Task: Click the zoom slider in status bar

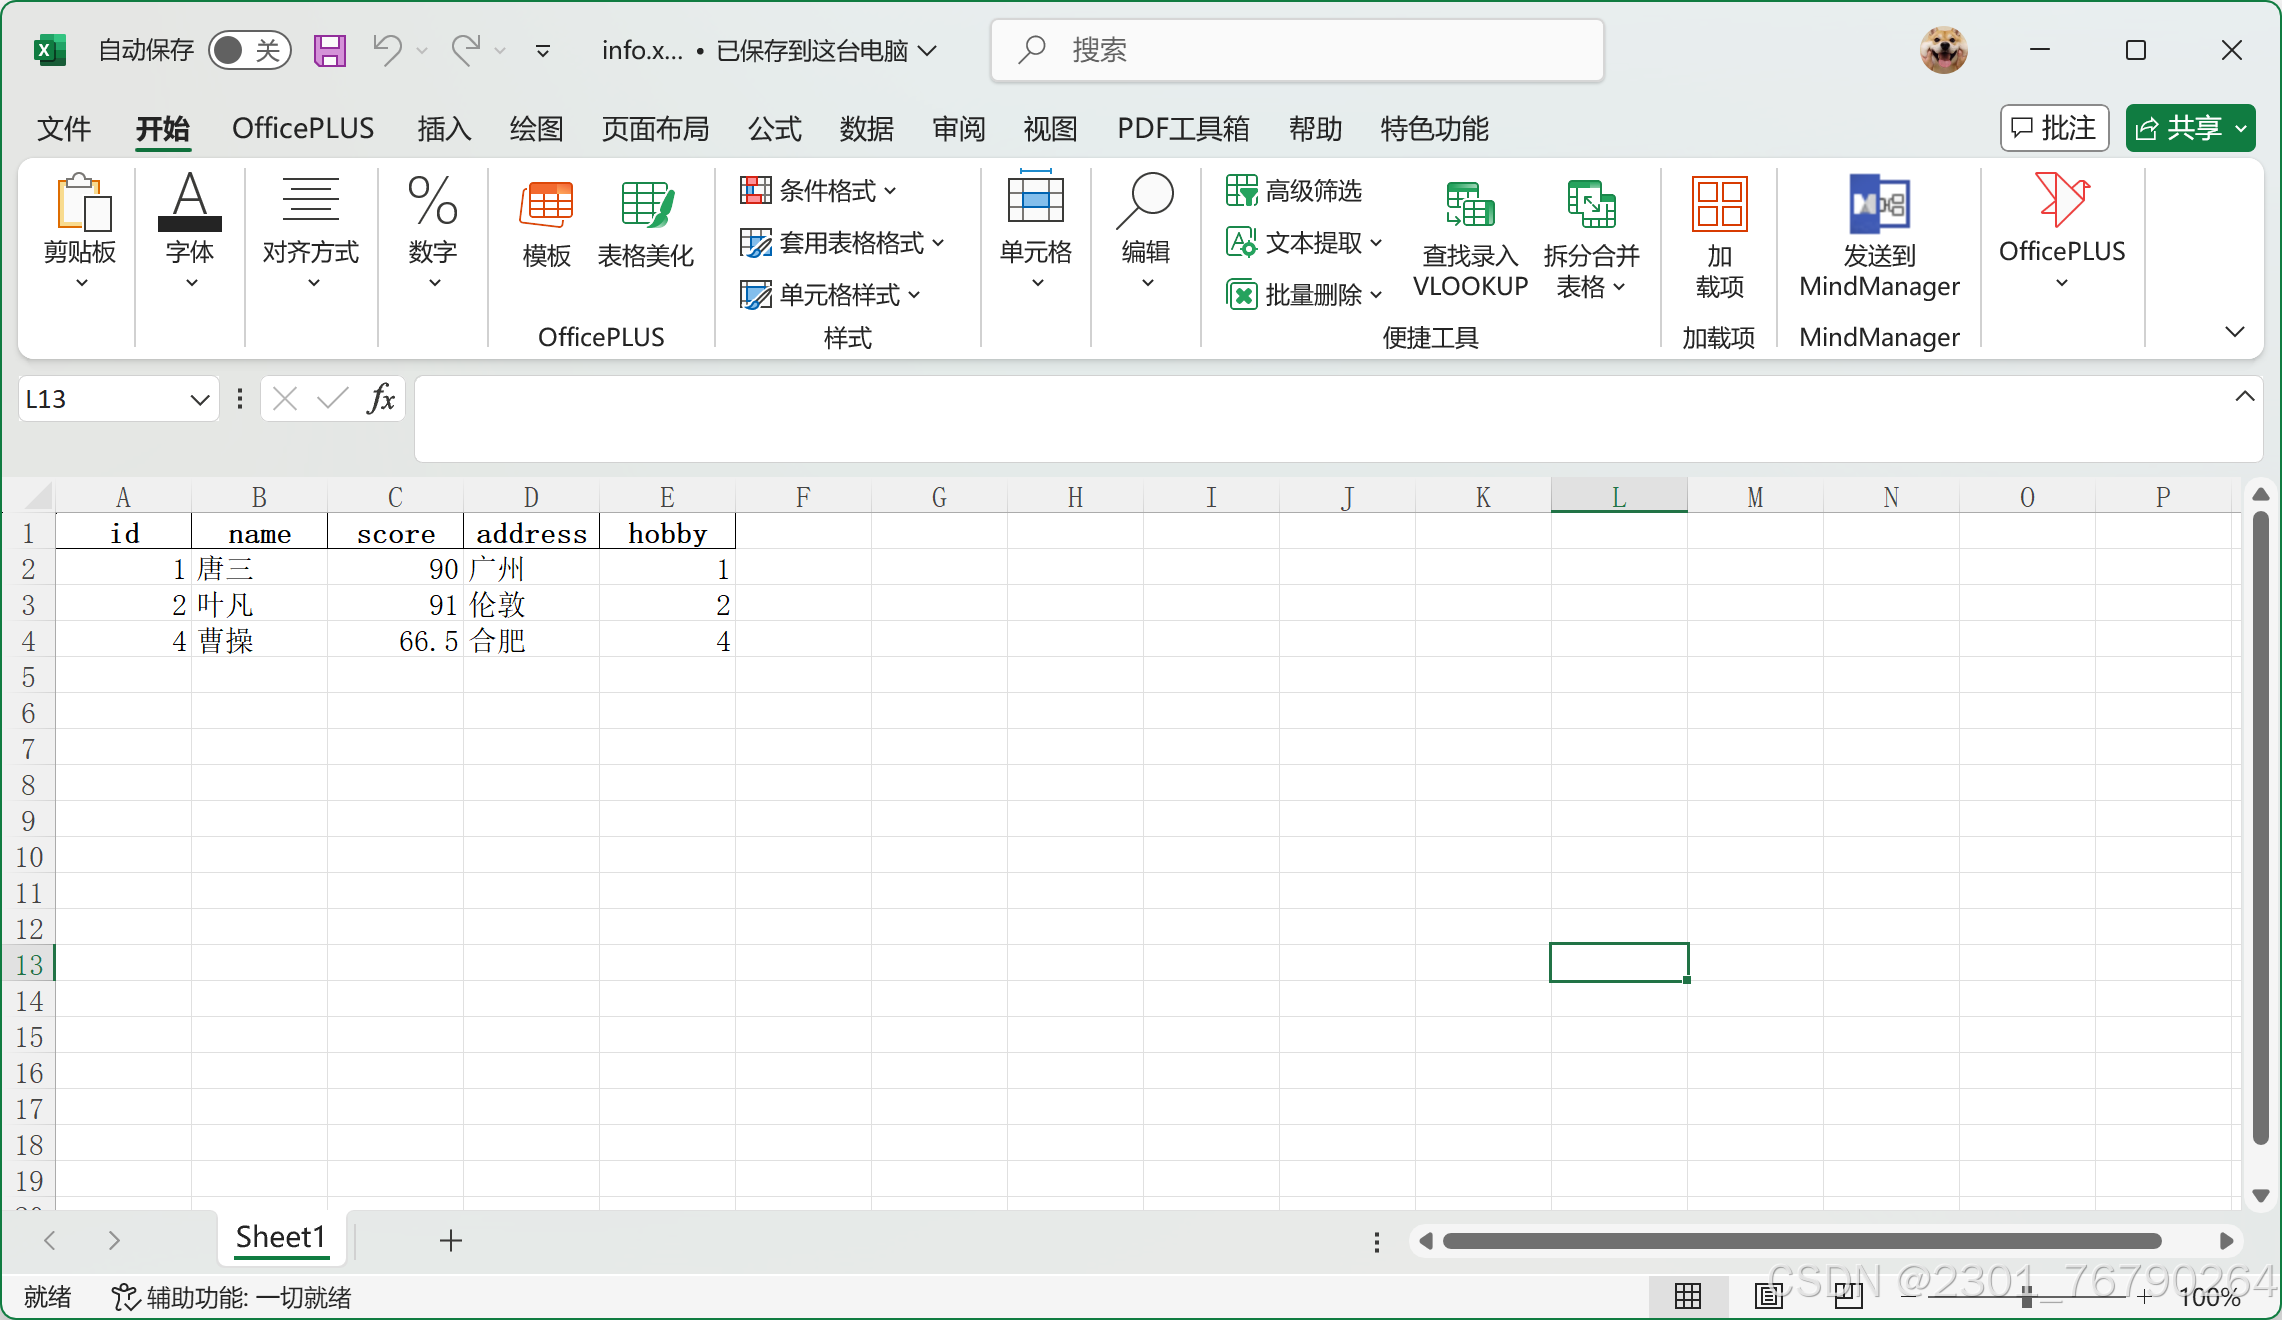Action: pyautogui.click(x=2026, y=1298)
